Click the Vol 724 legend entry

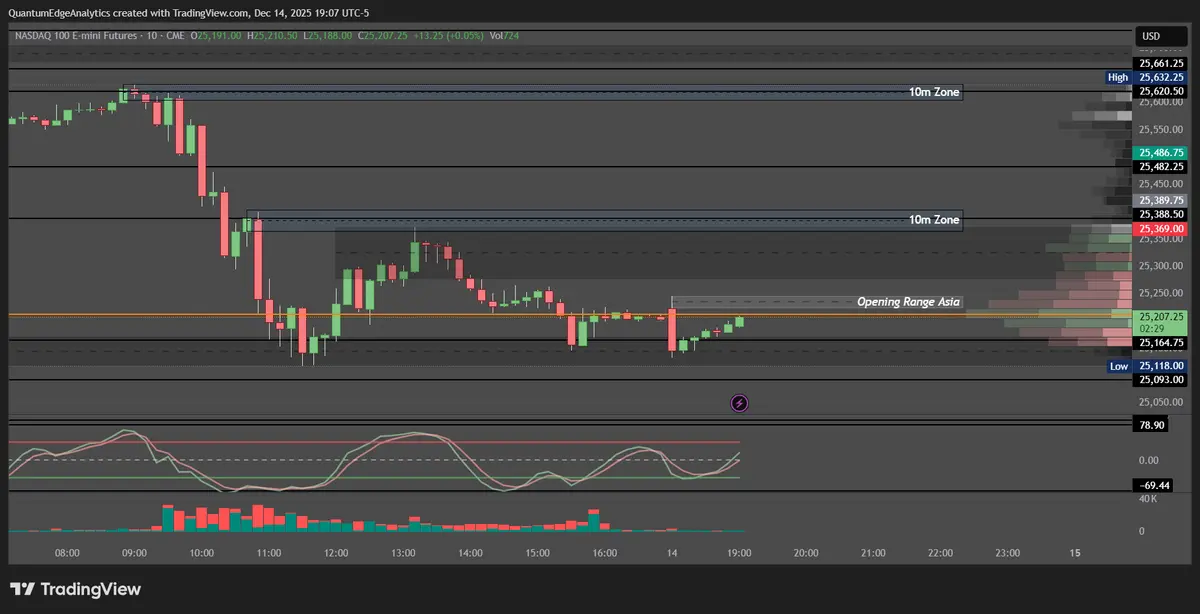504,35
